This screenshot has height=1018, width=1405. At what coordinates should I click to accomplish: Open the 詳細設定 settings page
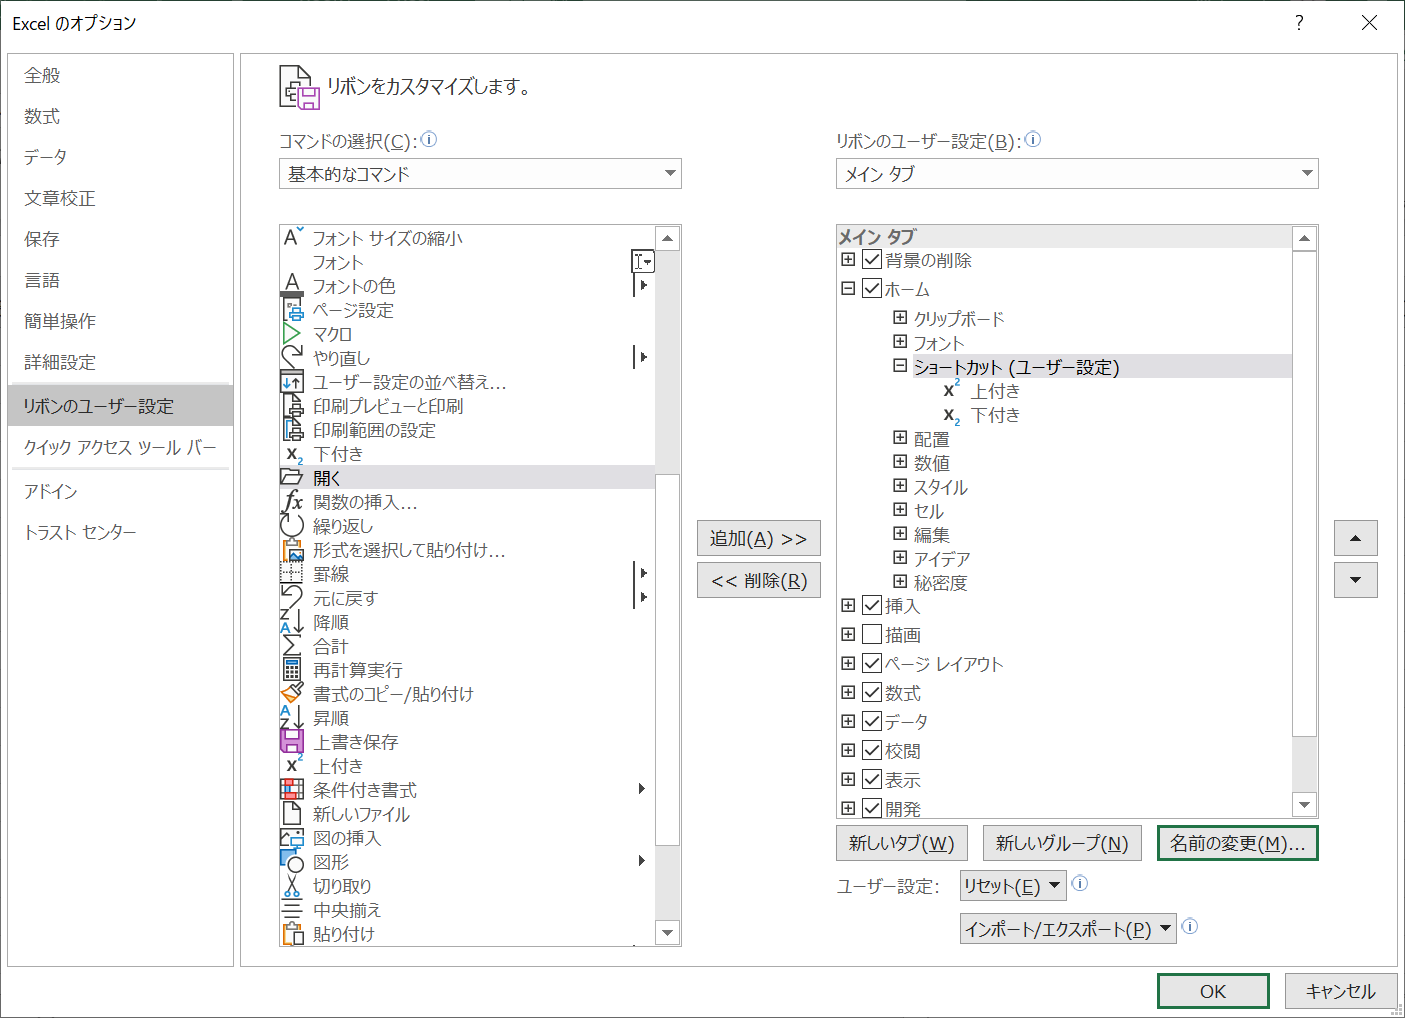point(60,362)
